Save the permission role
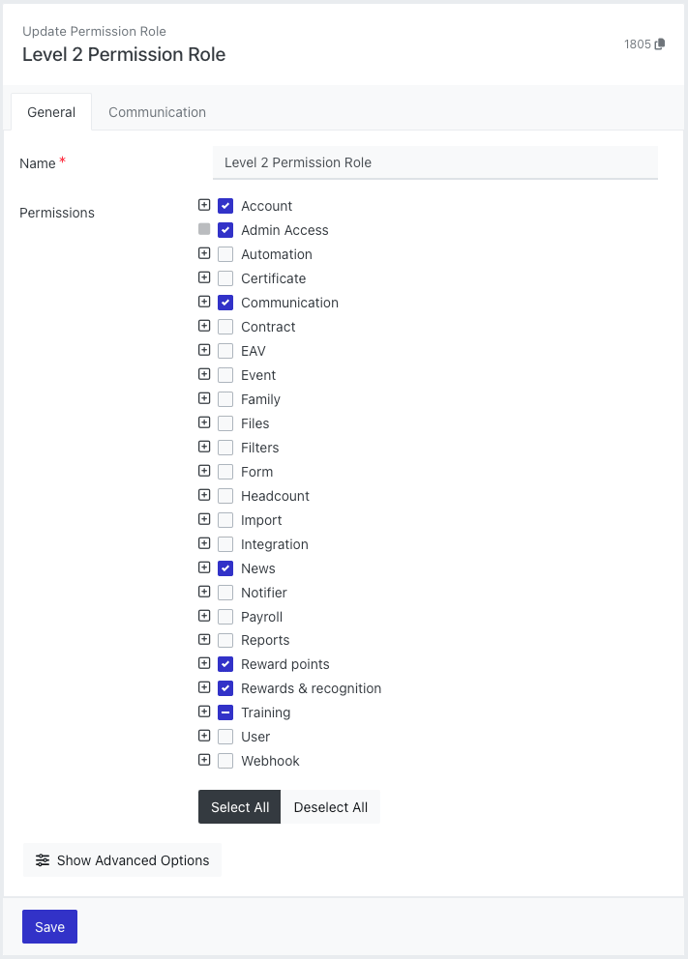 pyautogui.click(x=49, y=927)
